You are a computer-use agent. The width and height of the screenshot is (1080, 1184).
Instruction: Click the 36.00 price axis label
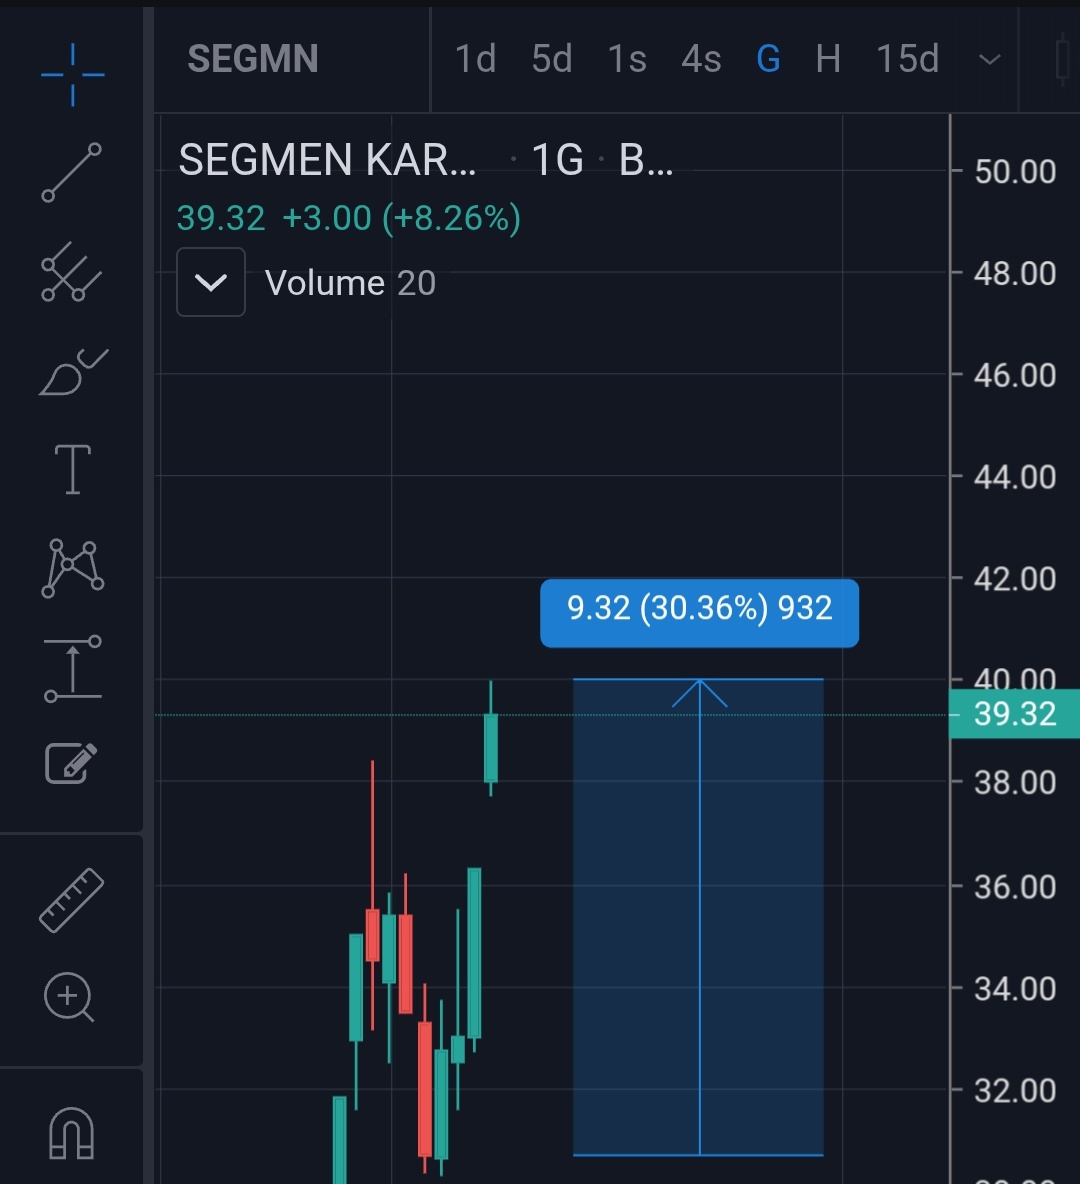coord(1015,886)
